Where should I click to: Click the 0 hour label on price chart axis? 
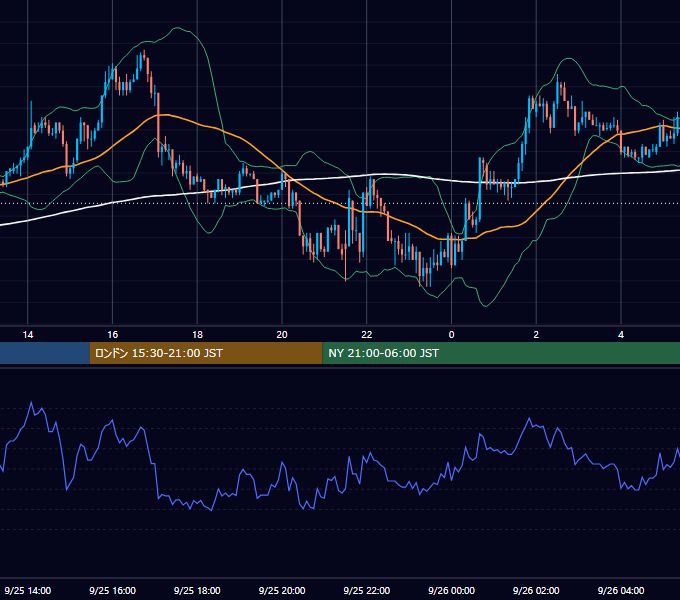[x=451, y=335]
